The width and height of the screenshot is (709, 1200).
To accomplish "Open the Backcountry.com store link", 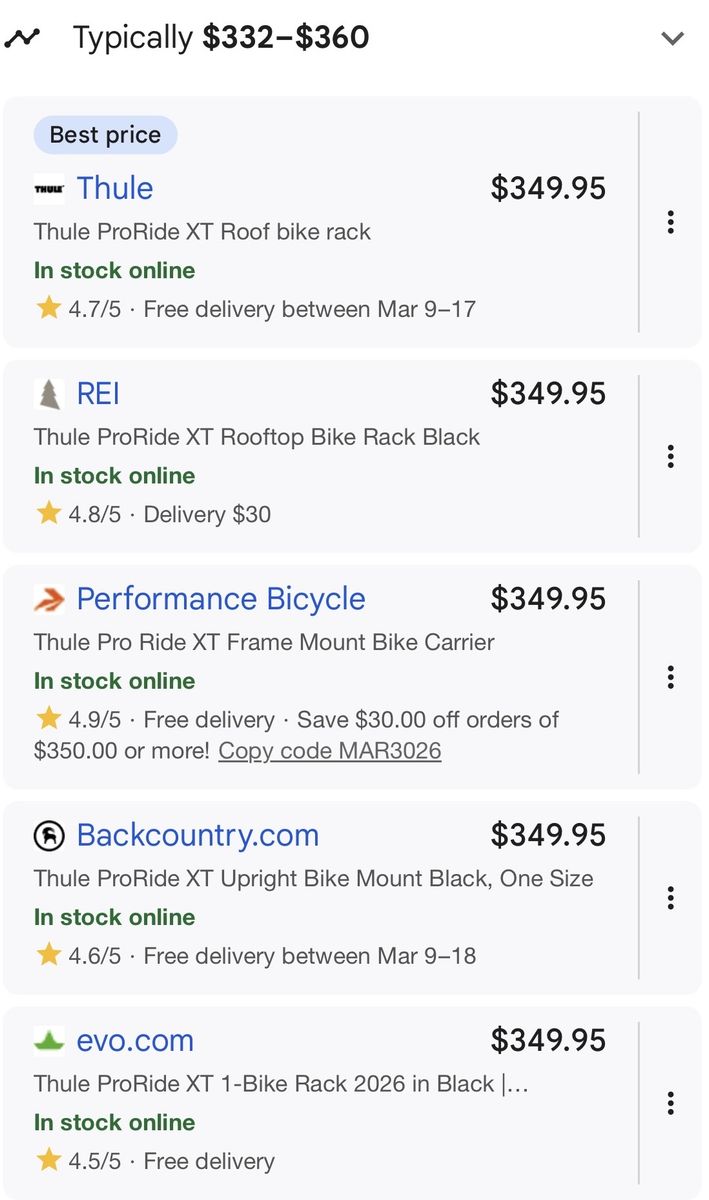I will [x=198, y=835].
